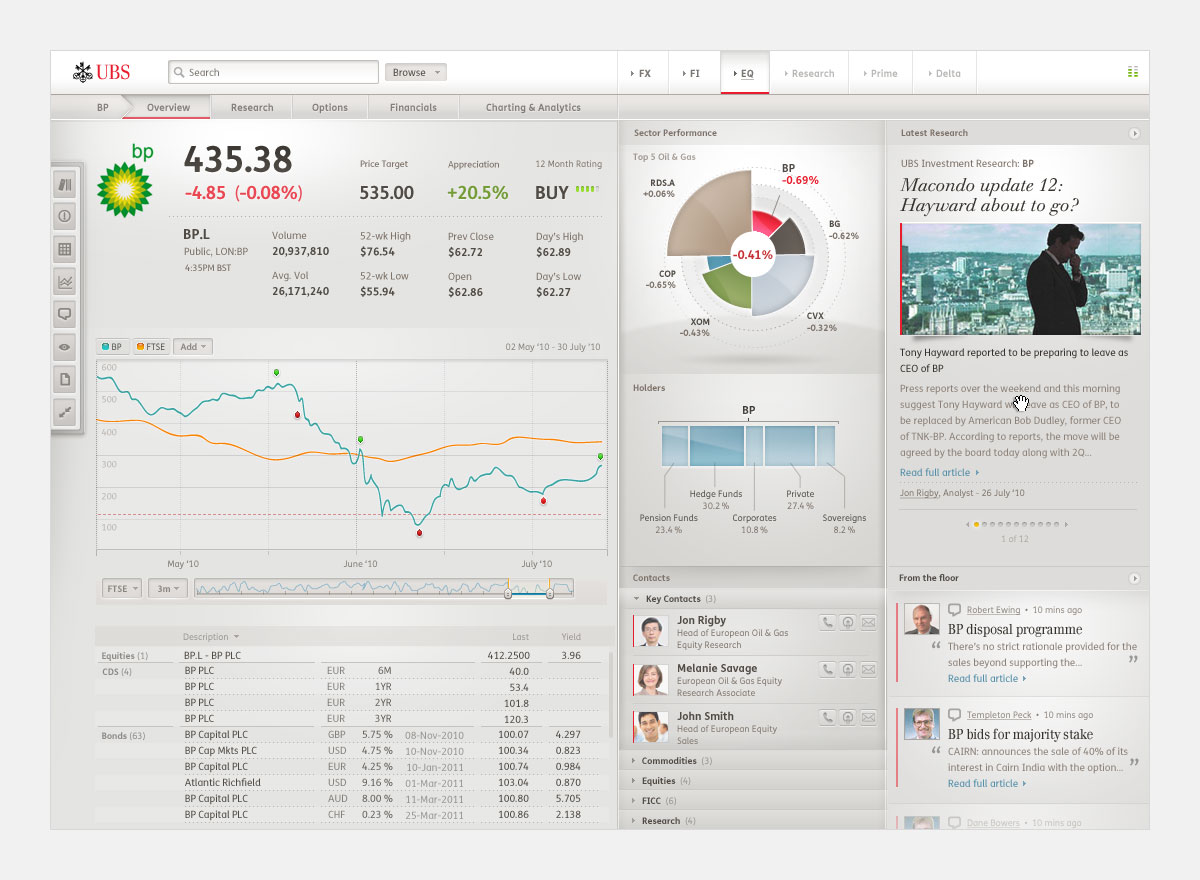The height and width of the screenshot is (880, 1200).
Task: Select the first orange pagination dot
Action: 976,524
